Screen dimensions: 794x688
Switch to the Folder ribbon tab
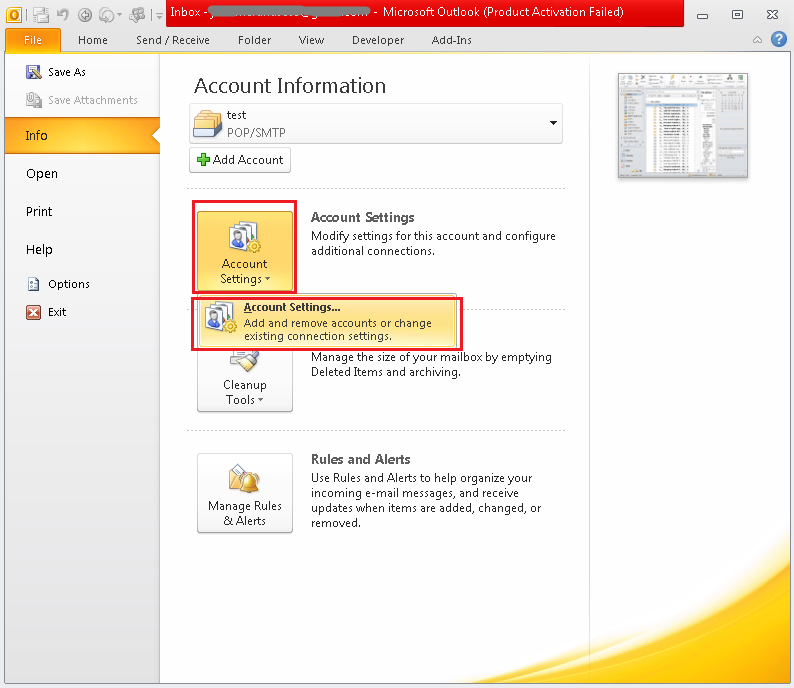pos(254,40)
